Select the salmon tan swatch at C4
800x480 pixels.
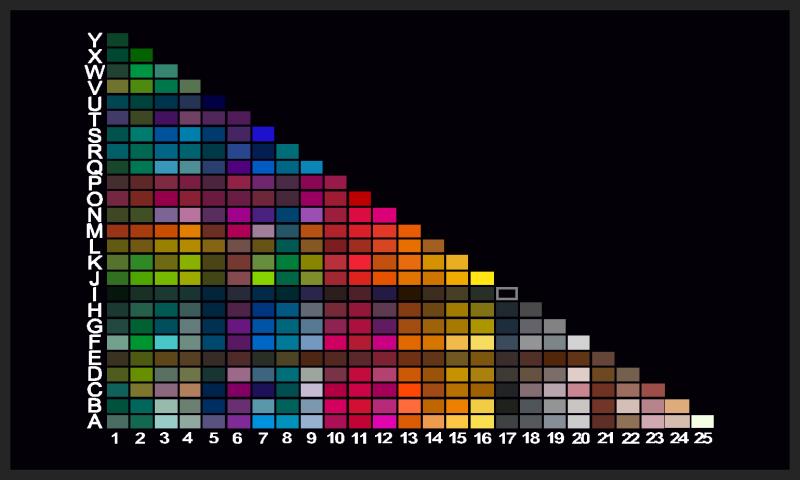click(x=190, y=390)
